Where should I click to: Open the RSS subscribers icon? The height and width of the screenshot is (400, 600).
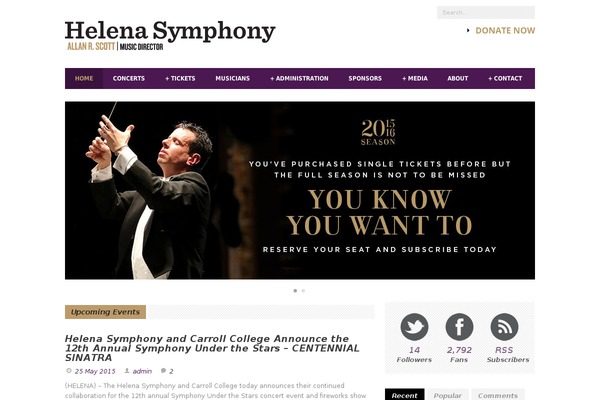[x=504, y=327]
